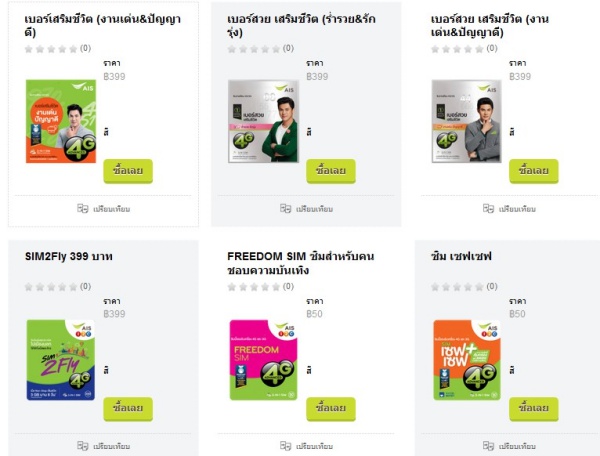The height and width of the screenshot is (456, 600).
Task: Click ซื้อเลย button for FREEDOM SIM
Action: pos(331,409)
